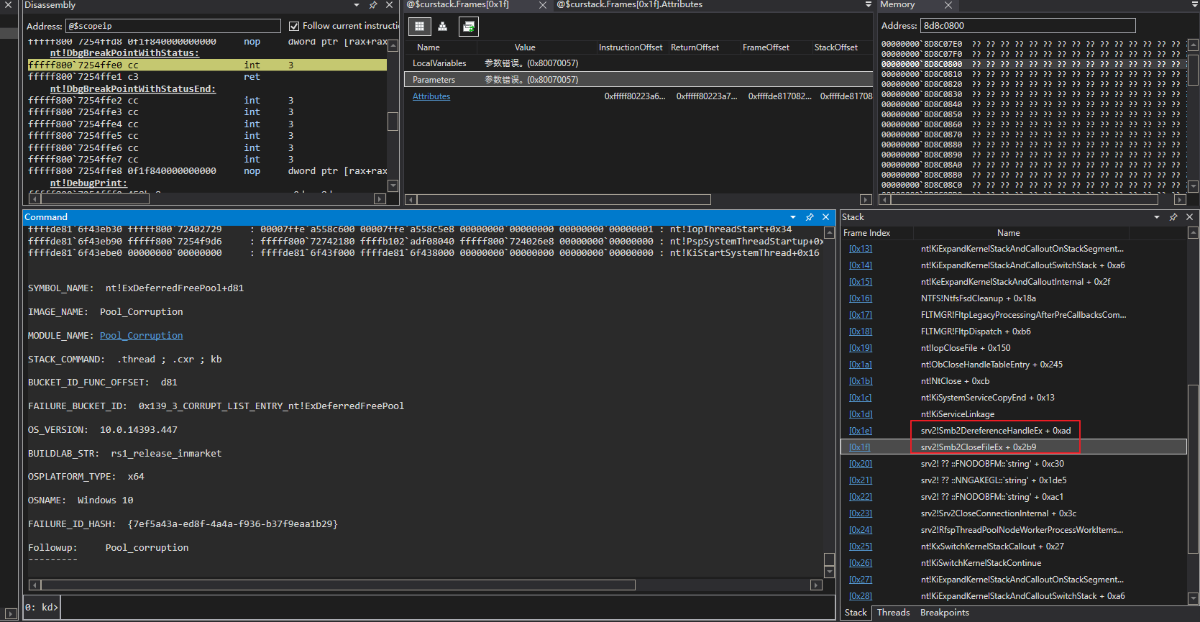Screen dimensions: 1200x622
Task: Click the green export icon in frames toolbar
Action: (x=467, y=26)
